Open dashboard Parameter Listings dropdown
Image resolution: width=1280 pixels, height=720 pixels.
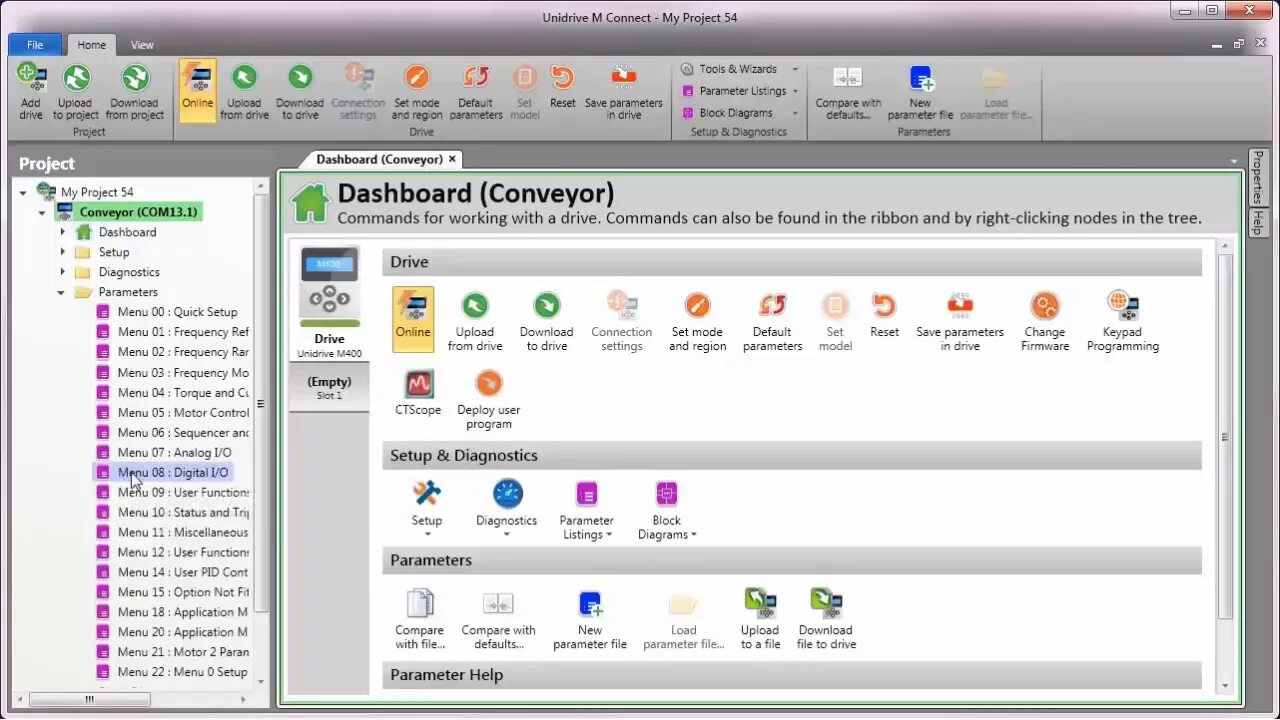point(586,510)
